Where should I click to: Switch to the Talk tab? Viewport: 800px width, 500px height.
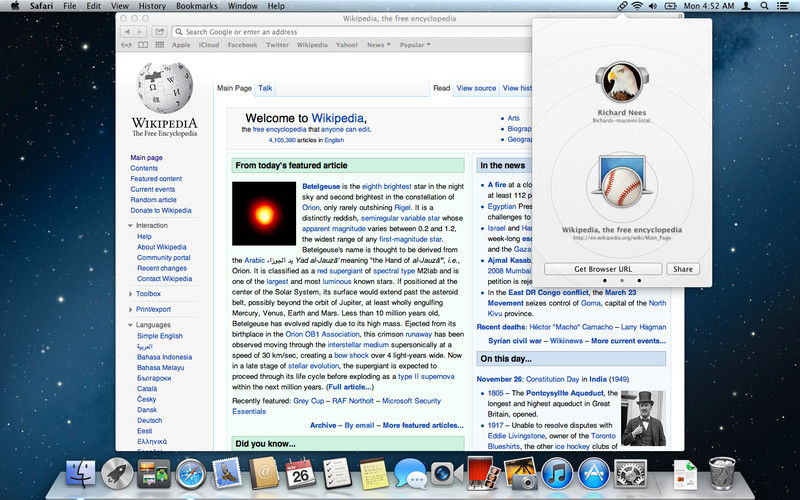(x=265, y=88)
